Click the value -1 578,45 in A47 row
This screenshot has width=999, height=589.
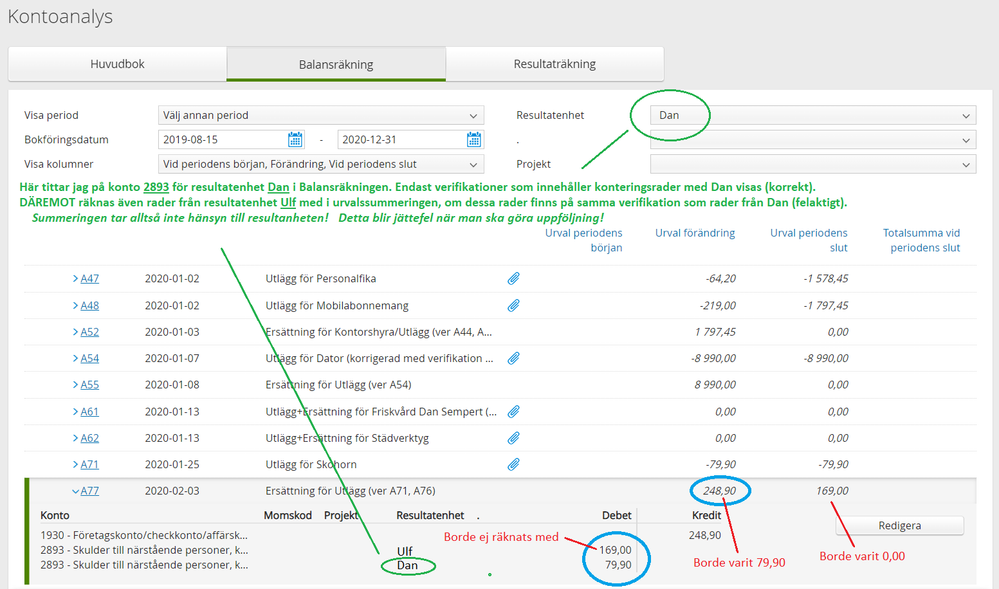[826, 279]
